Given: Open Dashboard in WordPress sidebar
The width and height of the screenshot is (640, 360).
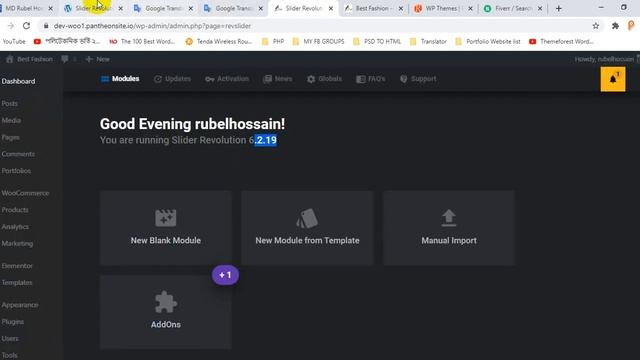Looking at the screenshot, I should (18, 81).
